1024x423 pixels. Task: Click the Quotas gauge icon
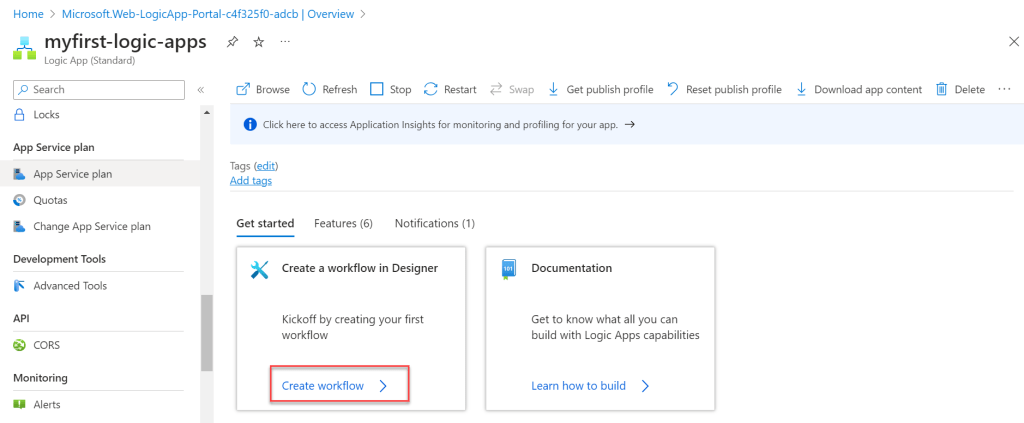click(x=20, y=200)
